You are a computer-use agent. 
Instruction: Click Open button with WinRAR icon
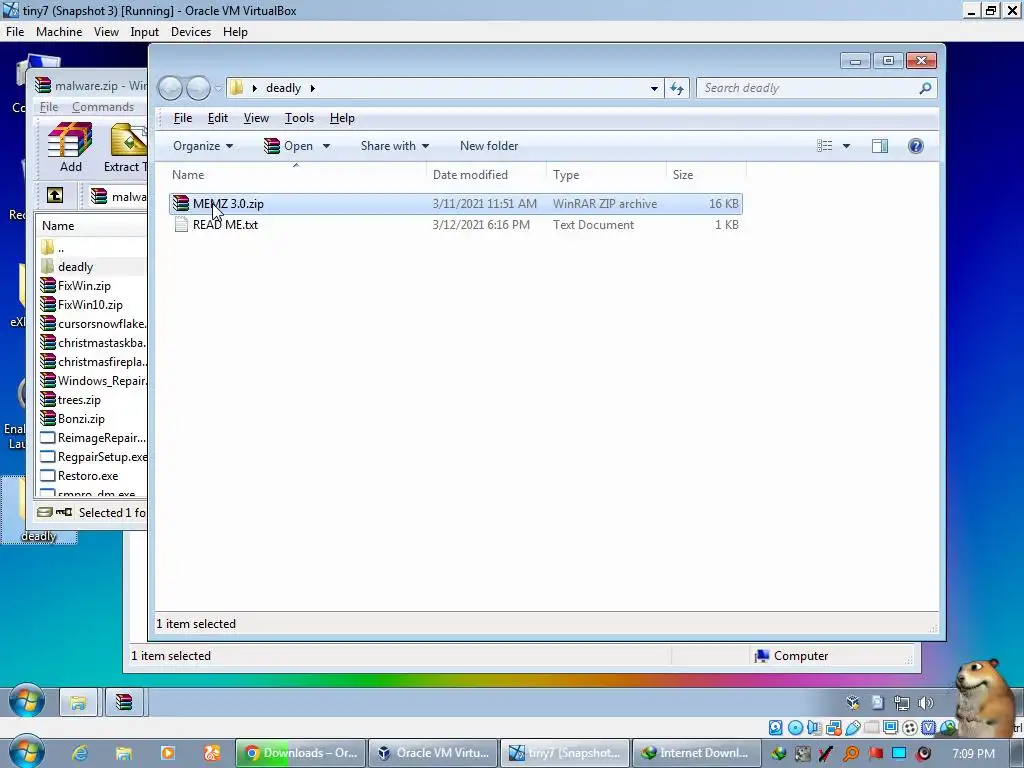(288, 146)
